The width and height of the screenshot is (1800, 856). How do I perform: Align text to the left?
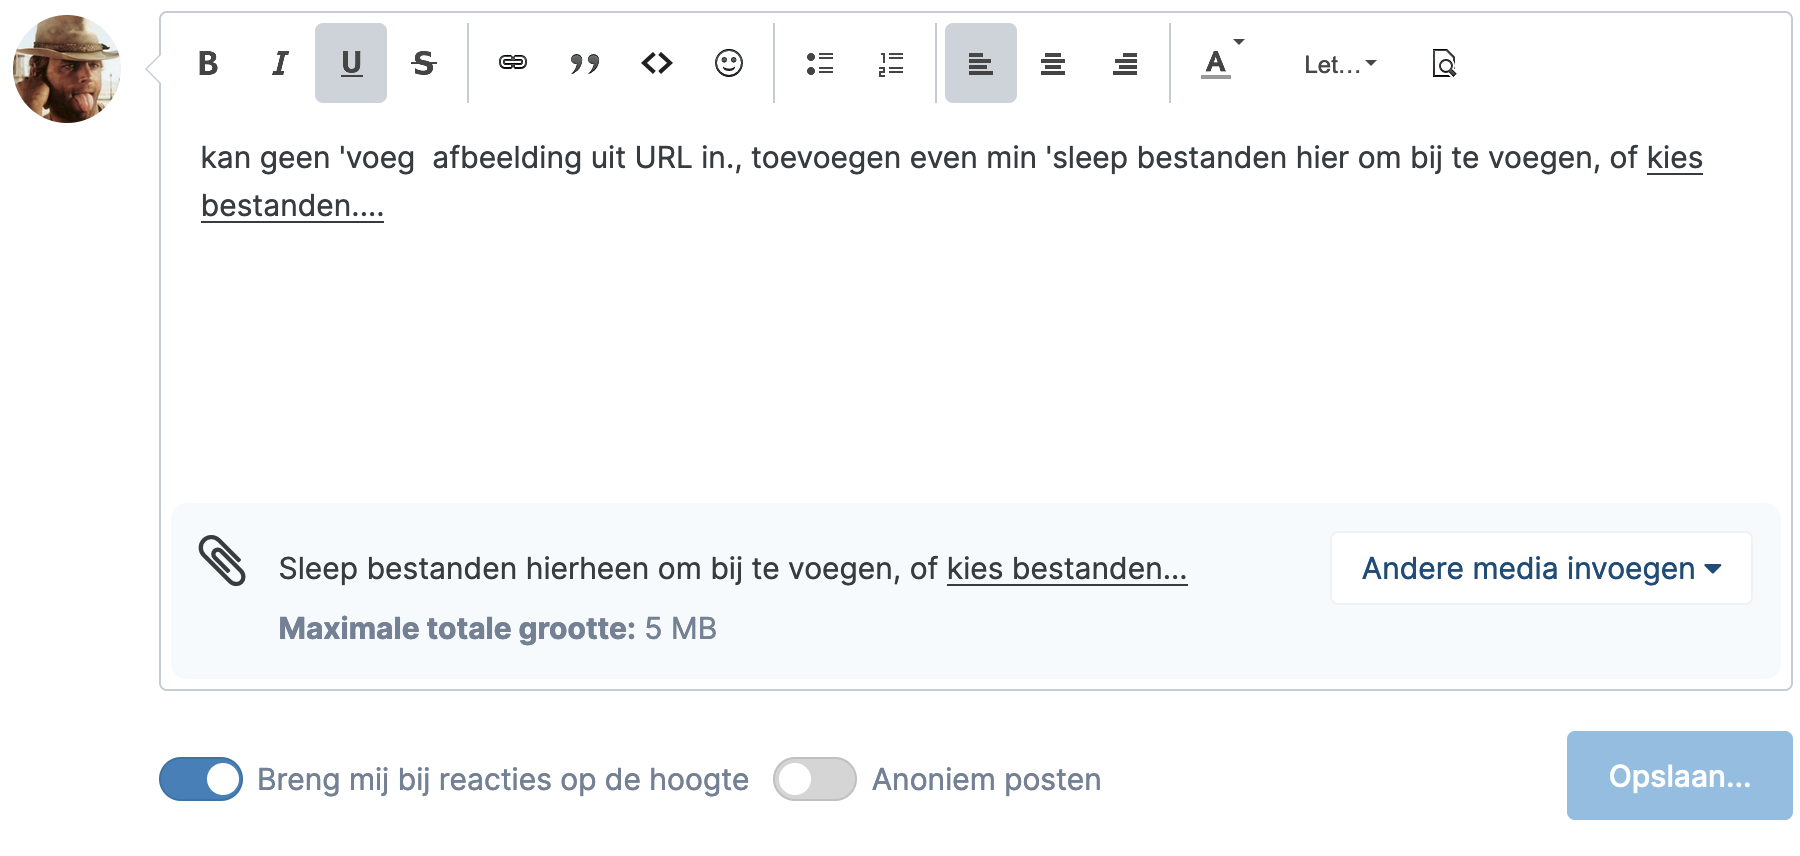click(981, 63)
